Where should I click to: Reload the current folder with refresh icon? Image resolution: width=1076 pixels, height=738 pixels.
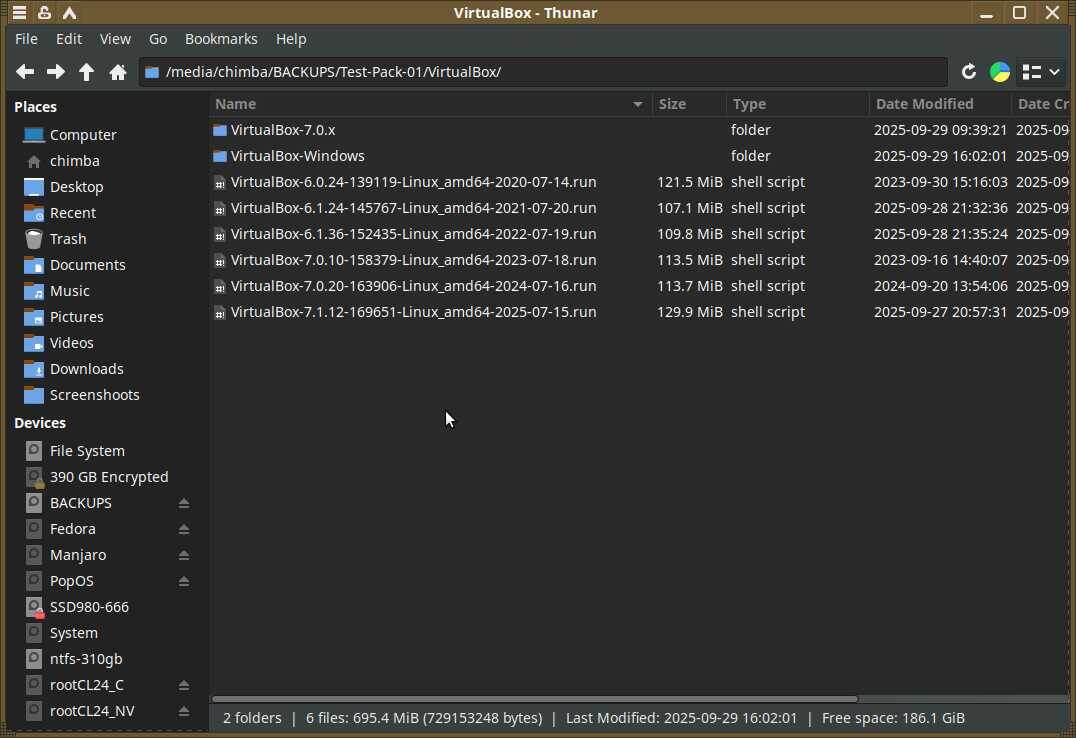[x=968, y=71]
